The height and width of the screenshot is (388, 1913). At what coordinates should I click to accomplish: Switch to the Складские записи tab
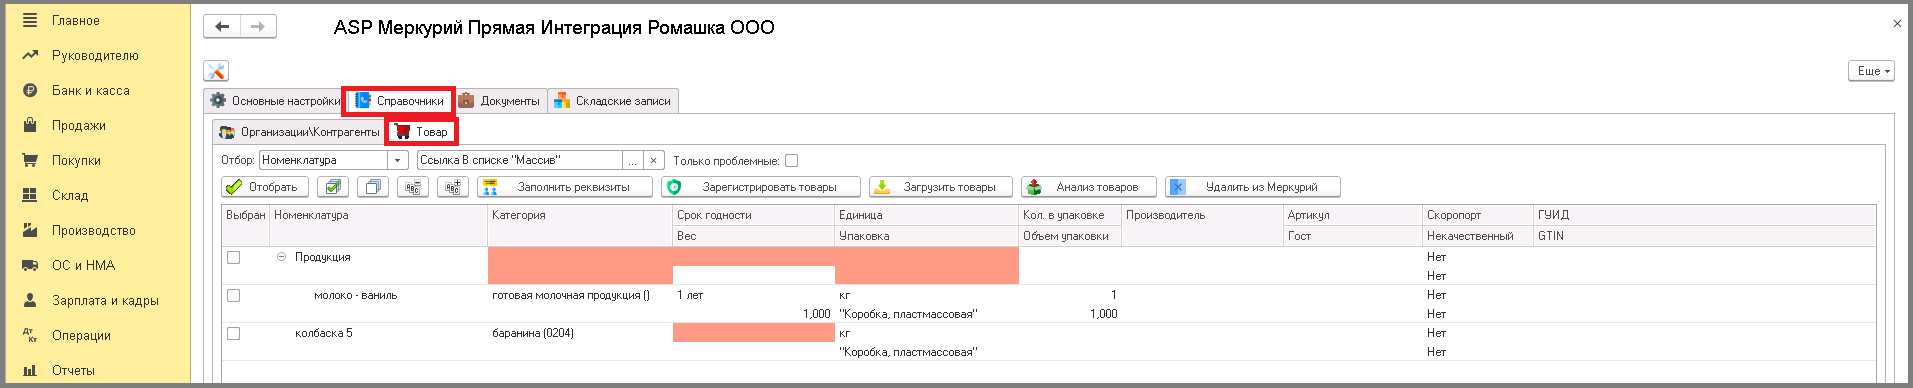click(x=613, y=101)
